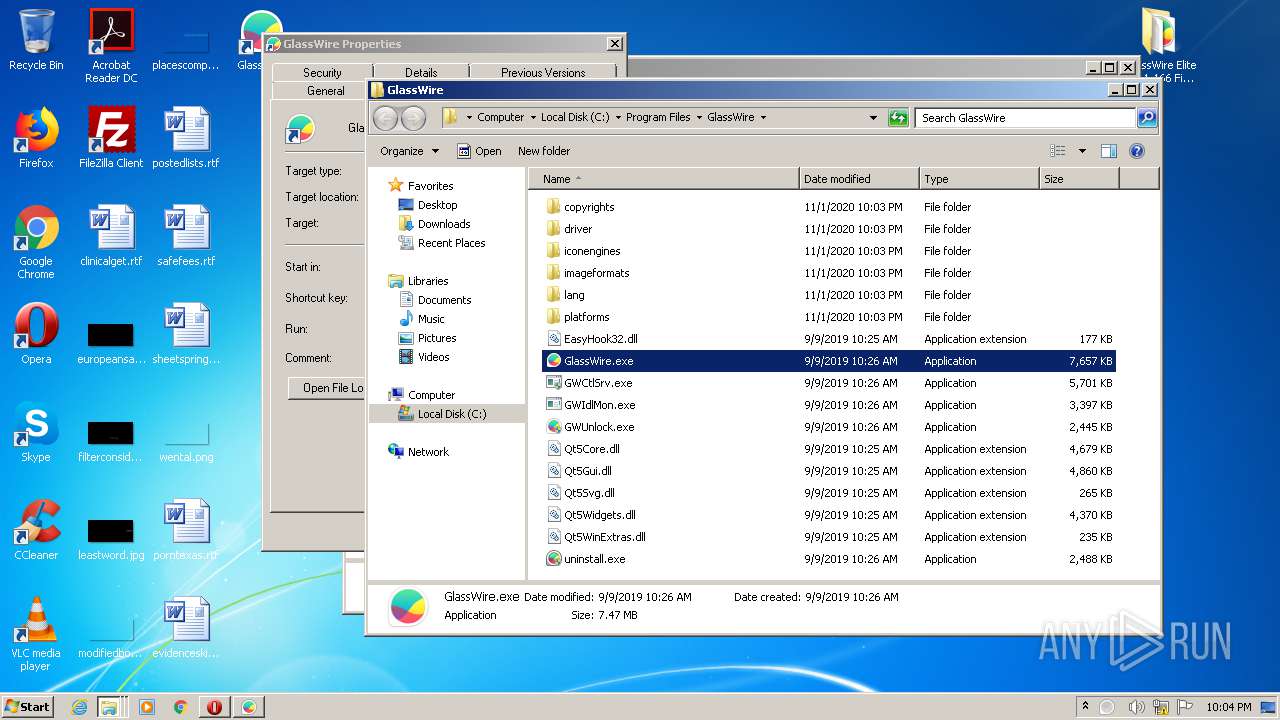Switch to Details tab in Properties

click(x=421, y=73)
